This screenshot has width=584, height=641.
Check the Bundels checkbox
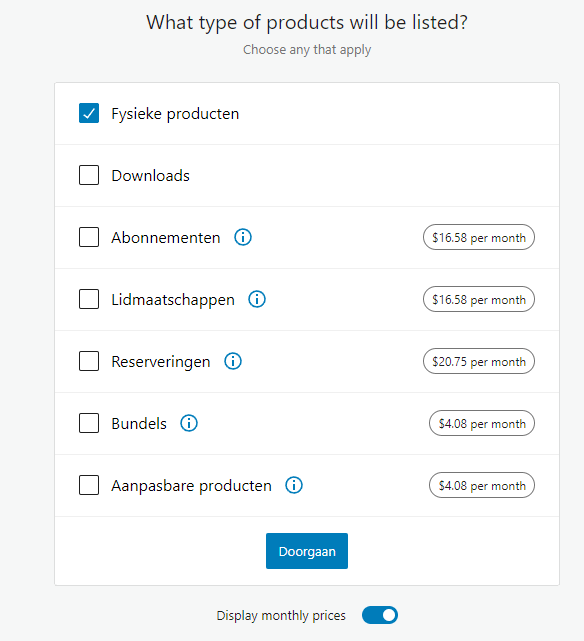pos(89,423)
